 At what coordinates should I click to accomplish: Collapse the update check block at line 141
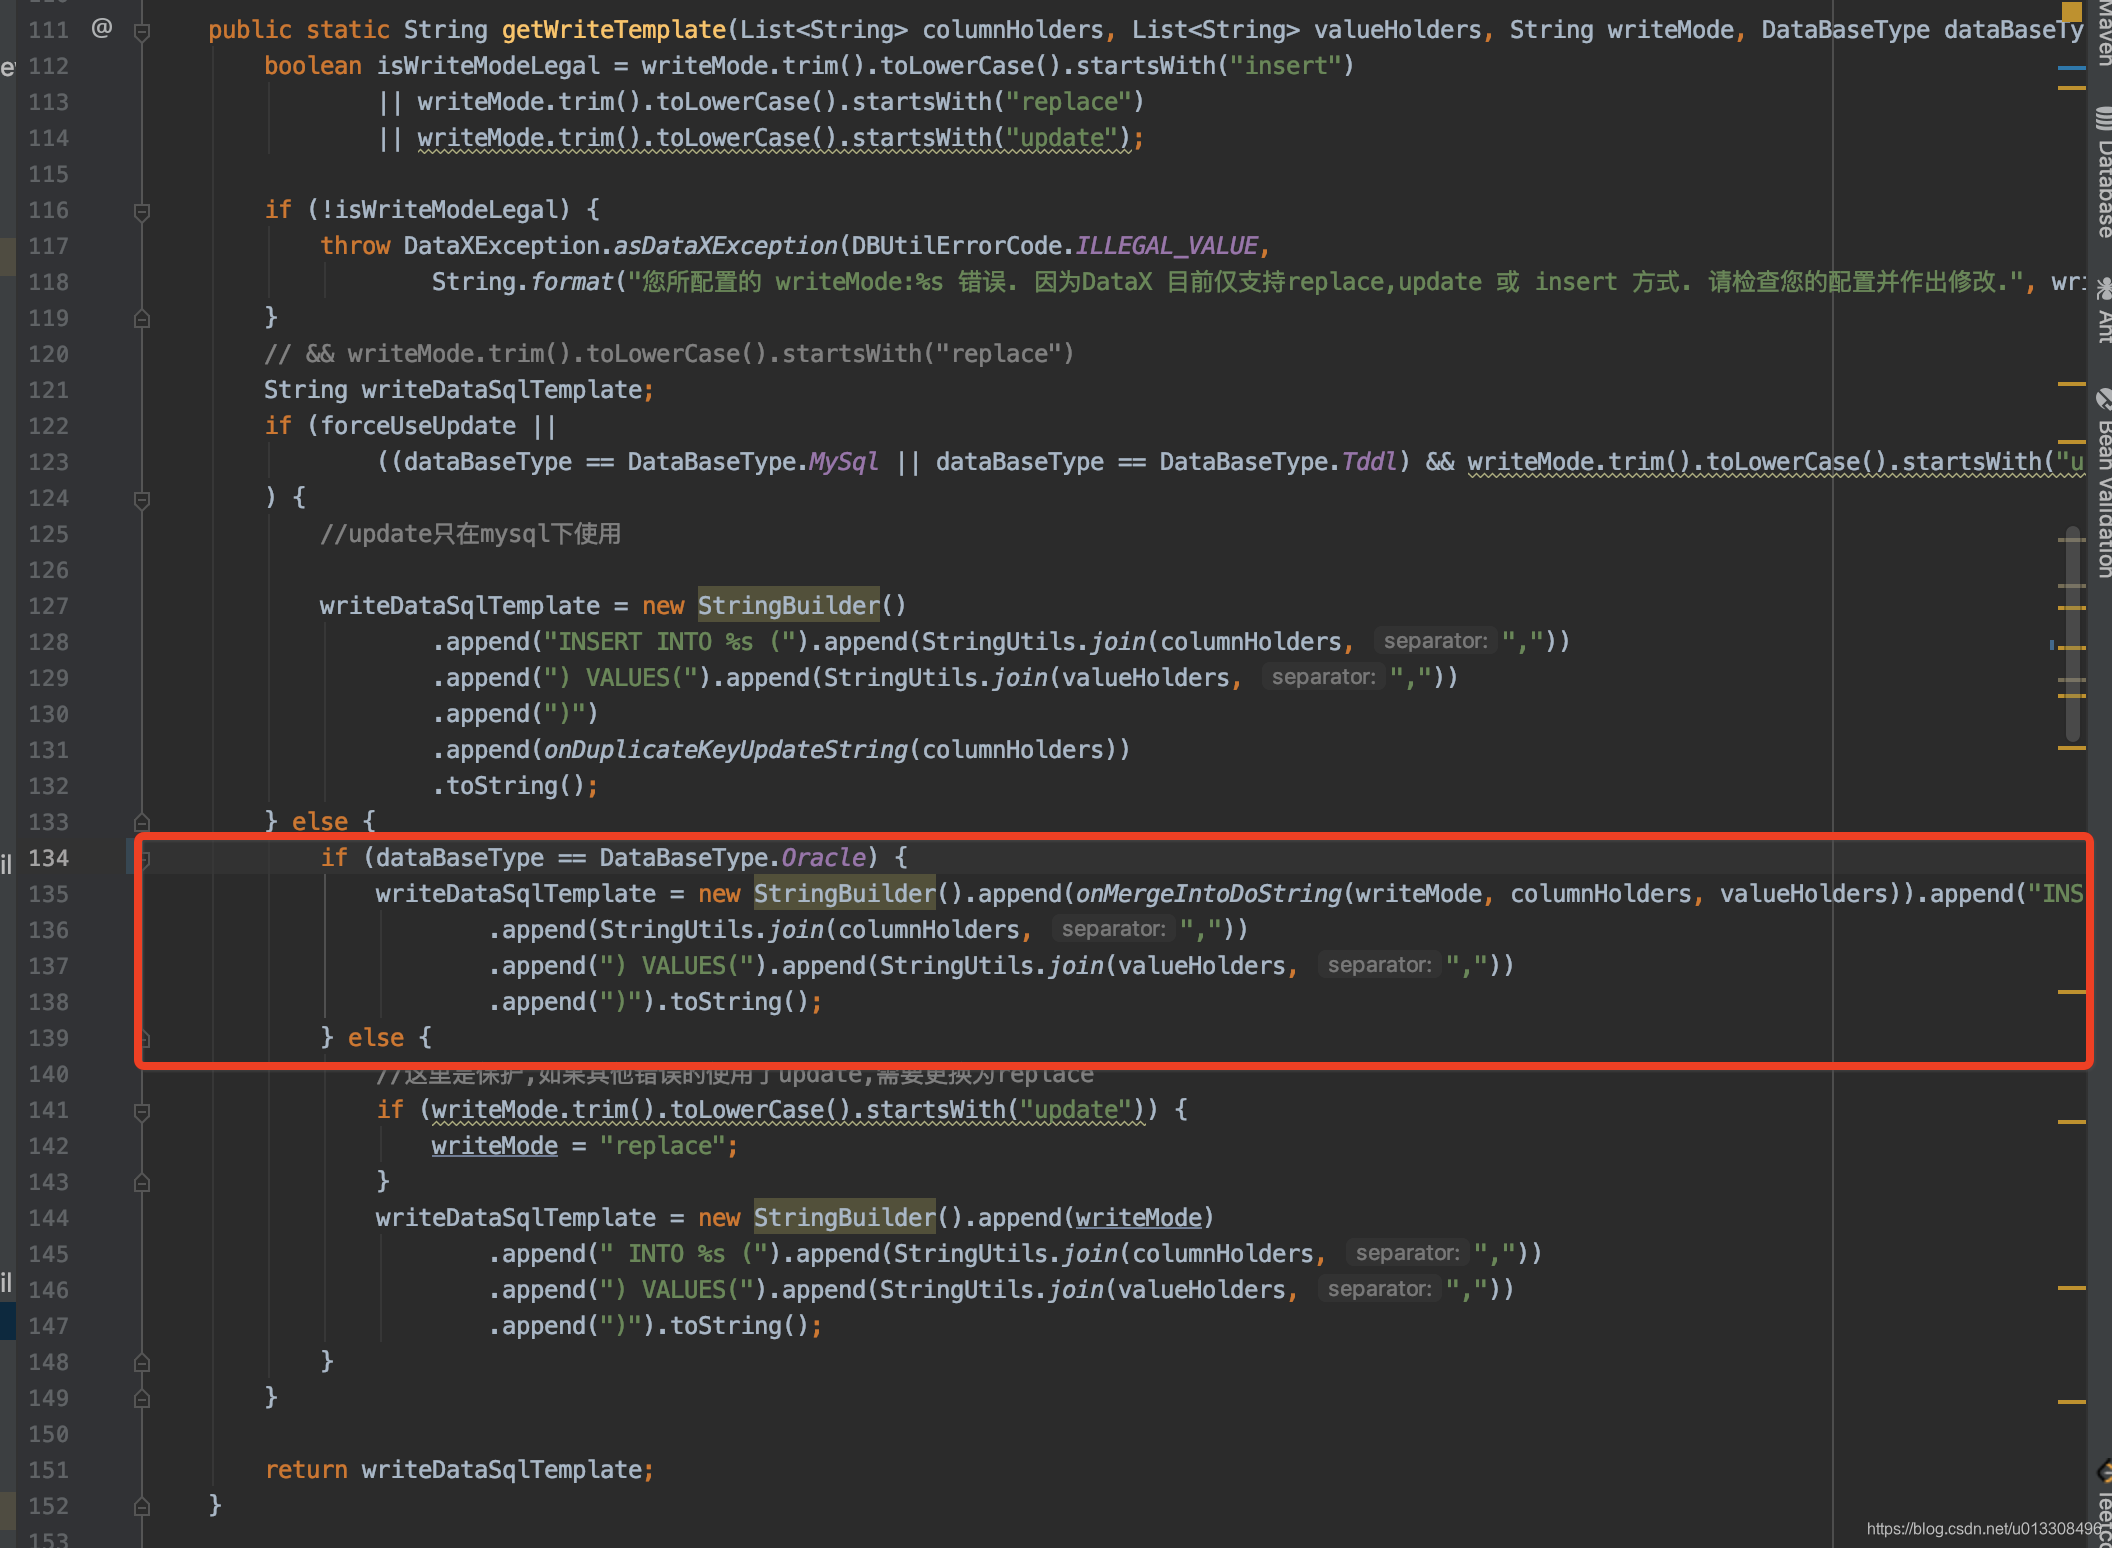[142, 1111]
